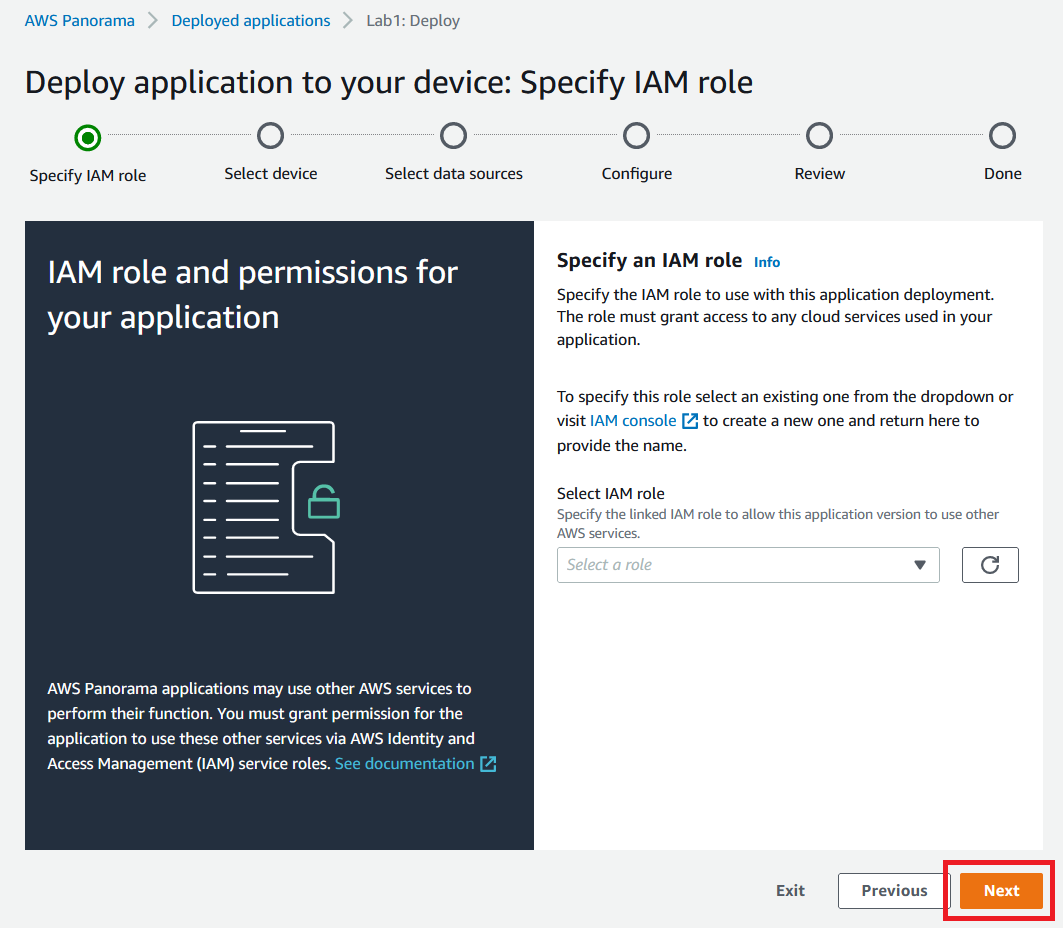Click the Done step label

[1003, 174]
